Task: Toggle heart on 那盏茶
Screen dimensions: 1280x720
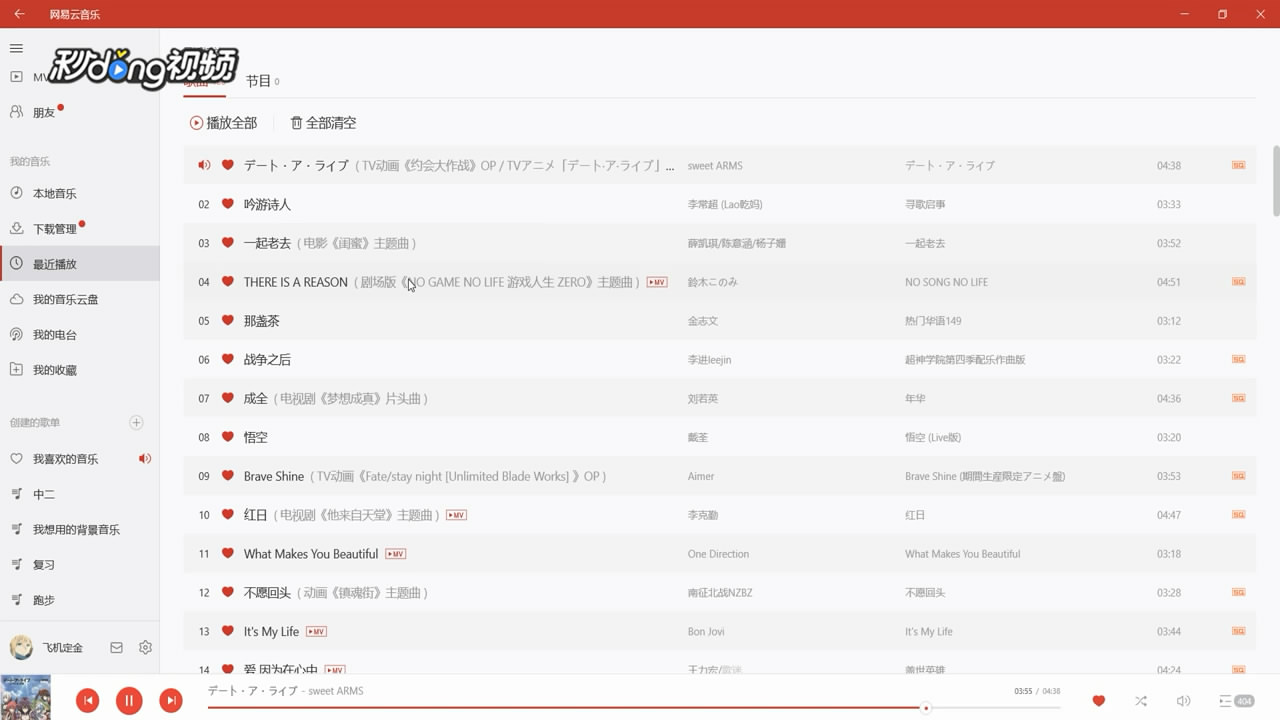Action: 228,321
